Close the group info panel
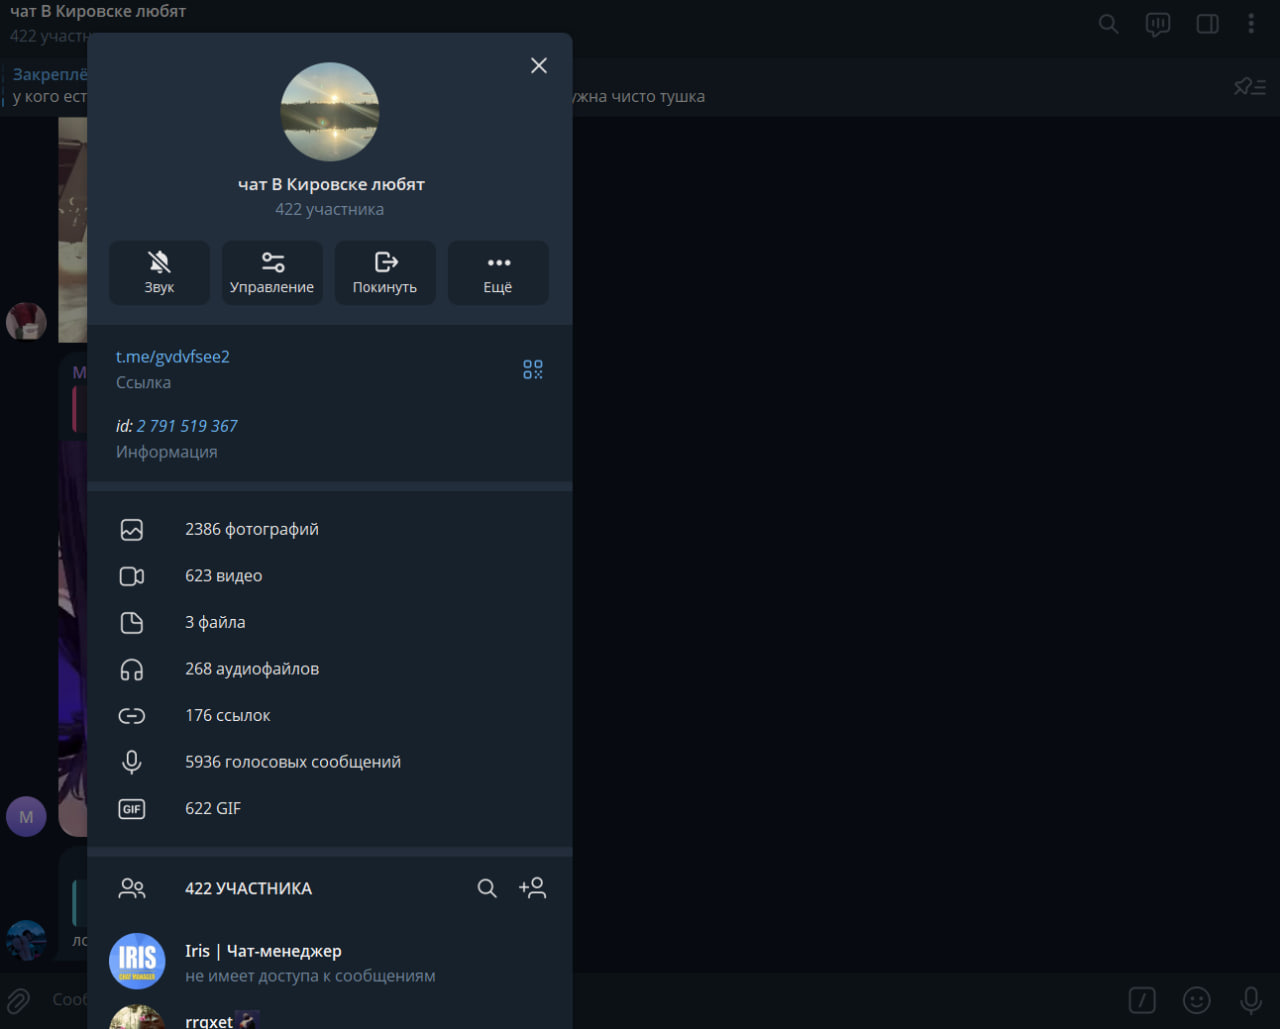 pyautogui.click(x=539, y=65)
